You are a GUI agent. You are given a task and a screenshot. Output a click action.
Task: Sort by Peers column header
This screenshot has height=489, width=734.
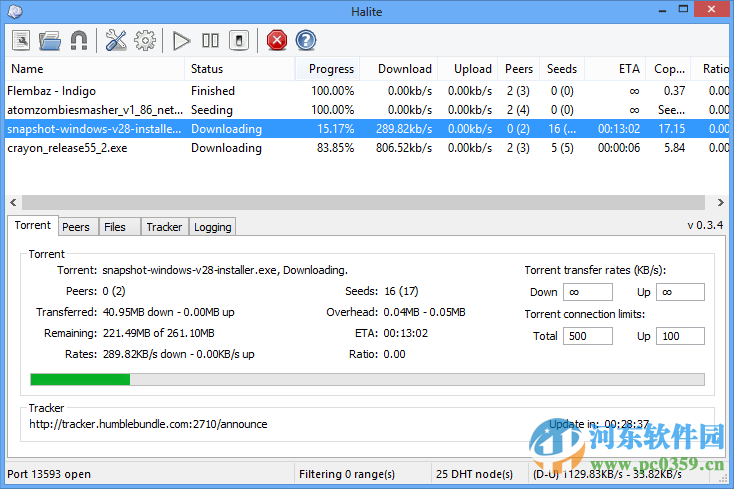(519, 69)
